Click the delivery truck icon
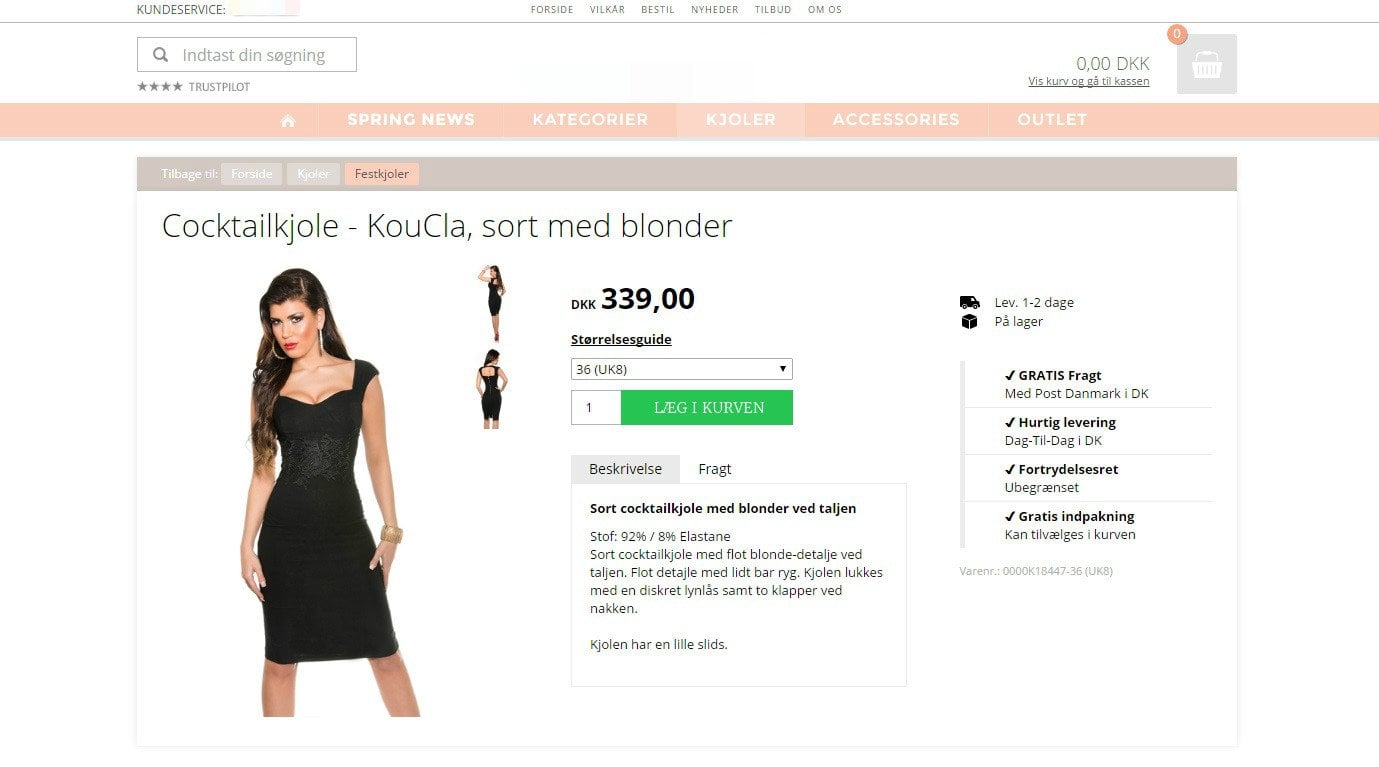Viewport: 1379px width, 767px height. tap(969, 302)
